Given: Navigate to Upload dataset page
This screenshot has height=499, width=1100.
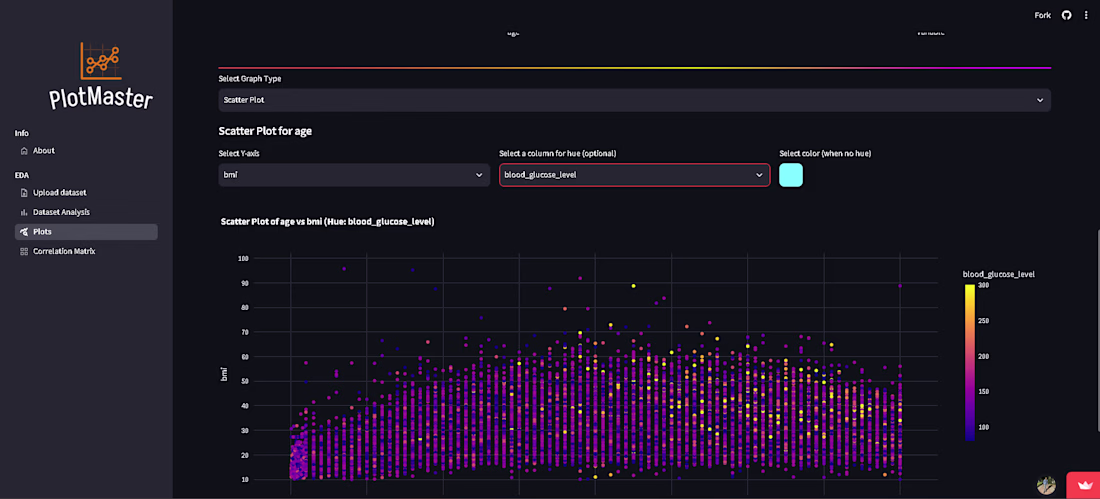Looking at the screenshot, I should coord(60,192).
